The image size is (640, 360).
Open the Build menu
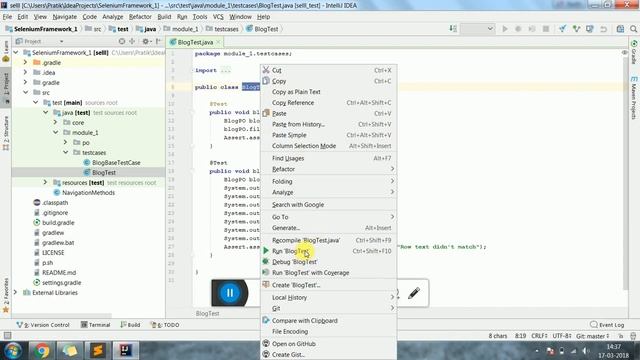click(x=164, y=17)
